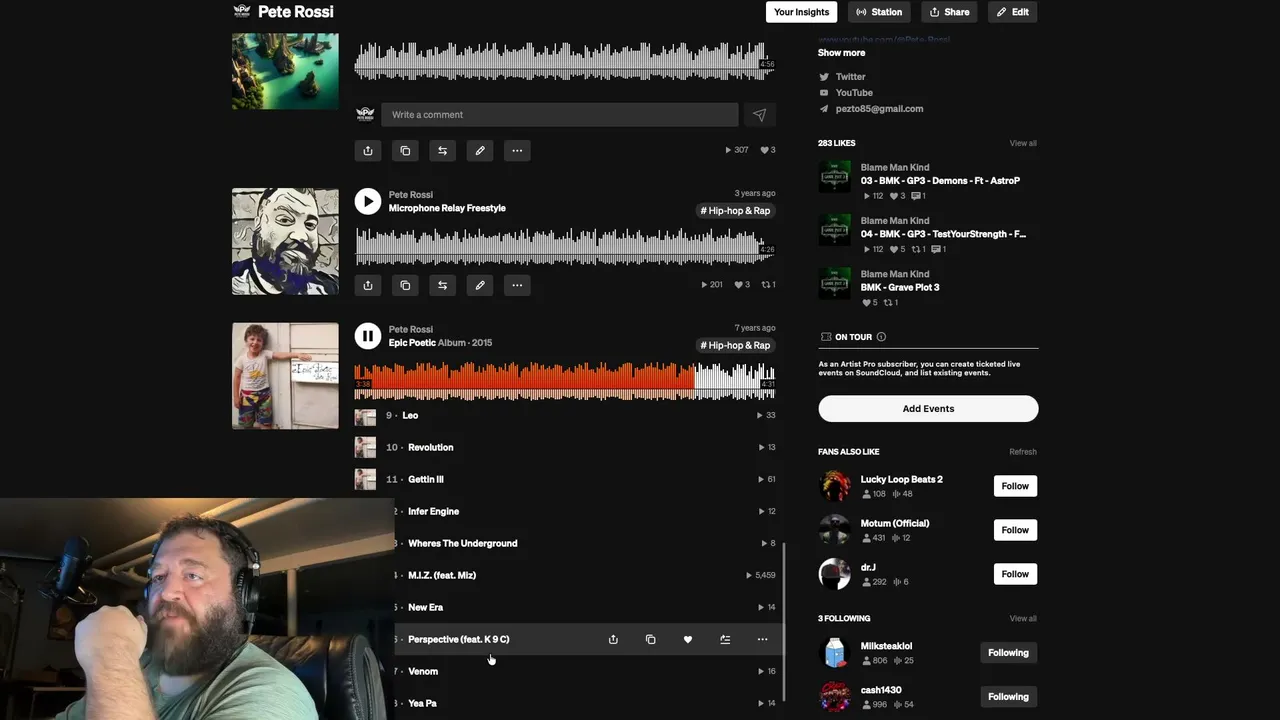Like Perspective (feat. K 9 C) with heart
This screenshot has height=720, width=1280.
[688, 639]
